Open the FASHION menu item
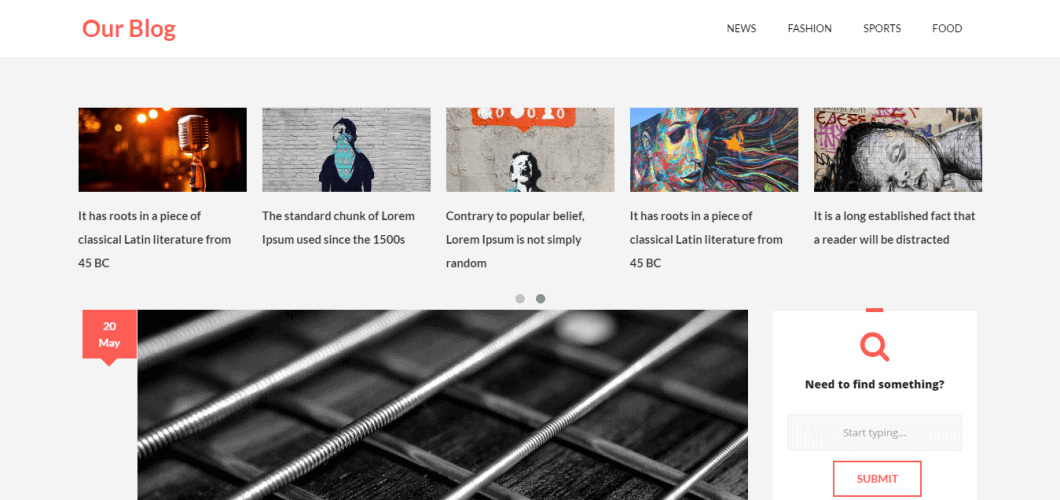1060x500 pixels. 809,28
